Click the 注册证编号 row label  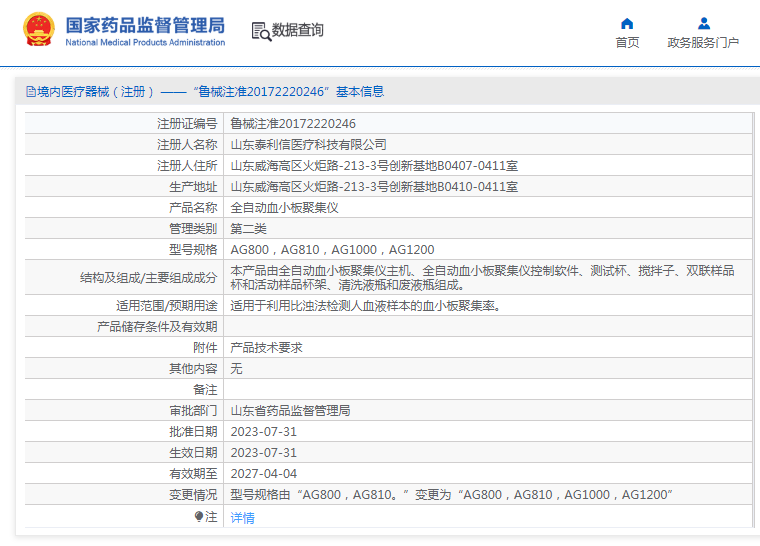click(187, 124)
